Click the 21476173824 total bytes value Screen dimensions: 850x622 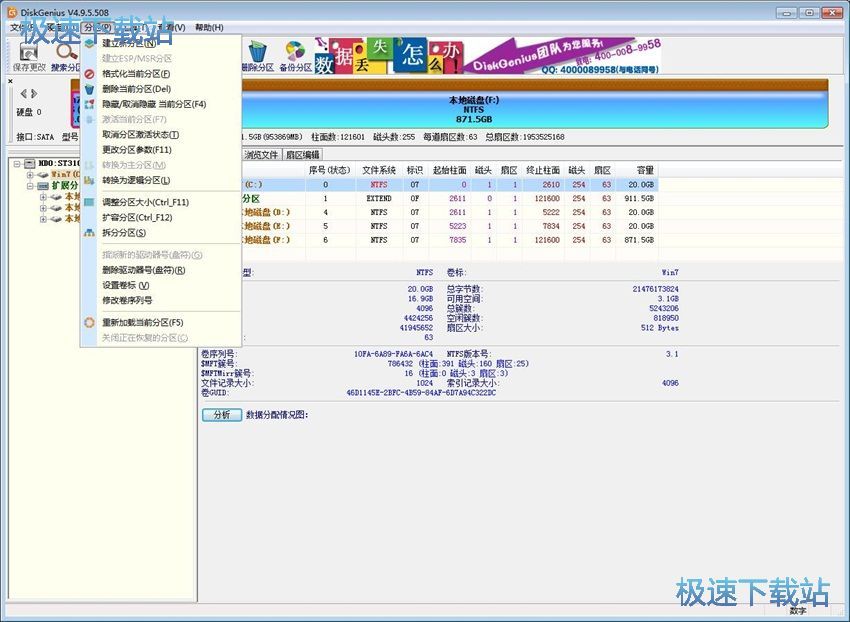pos(655,289)
